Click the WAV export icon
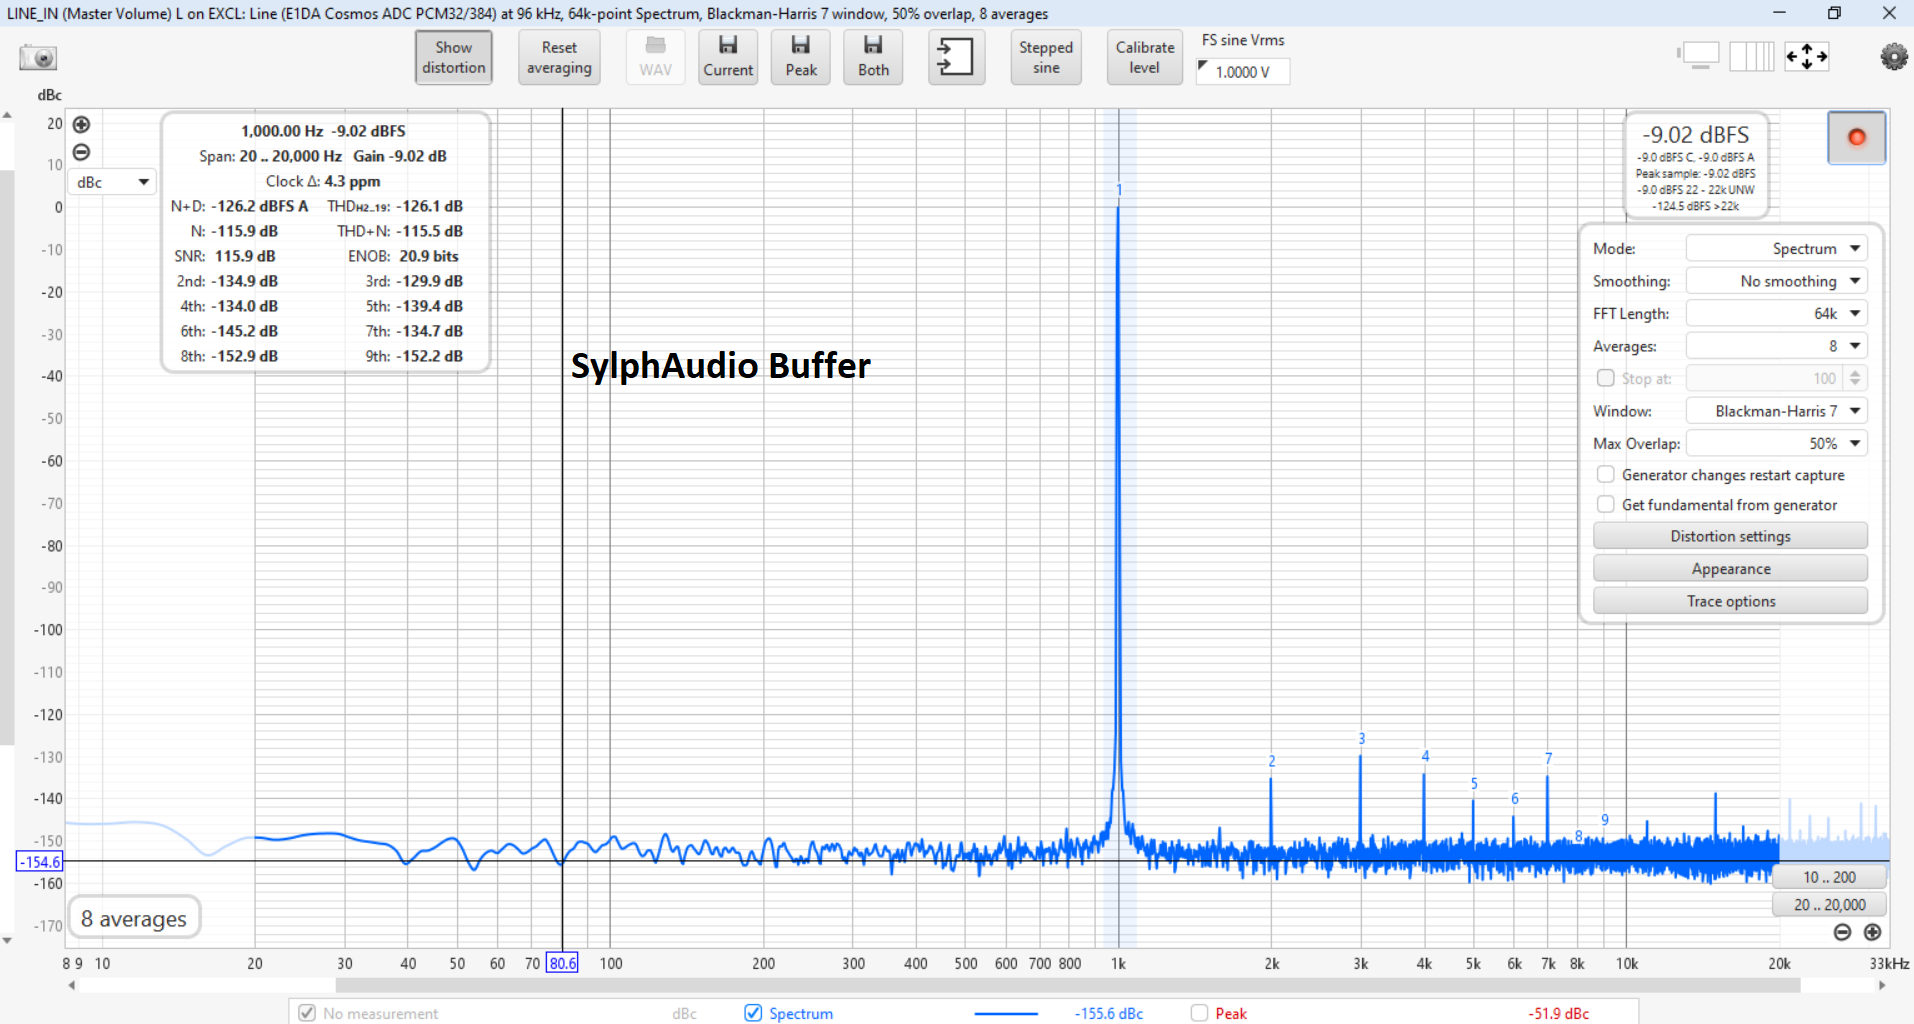 click(656, 57)
